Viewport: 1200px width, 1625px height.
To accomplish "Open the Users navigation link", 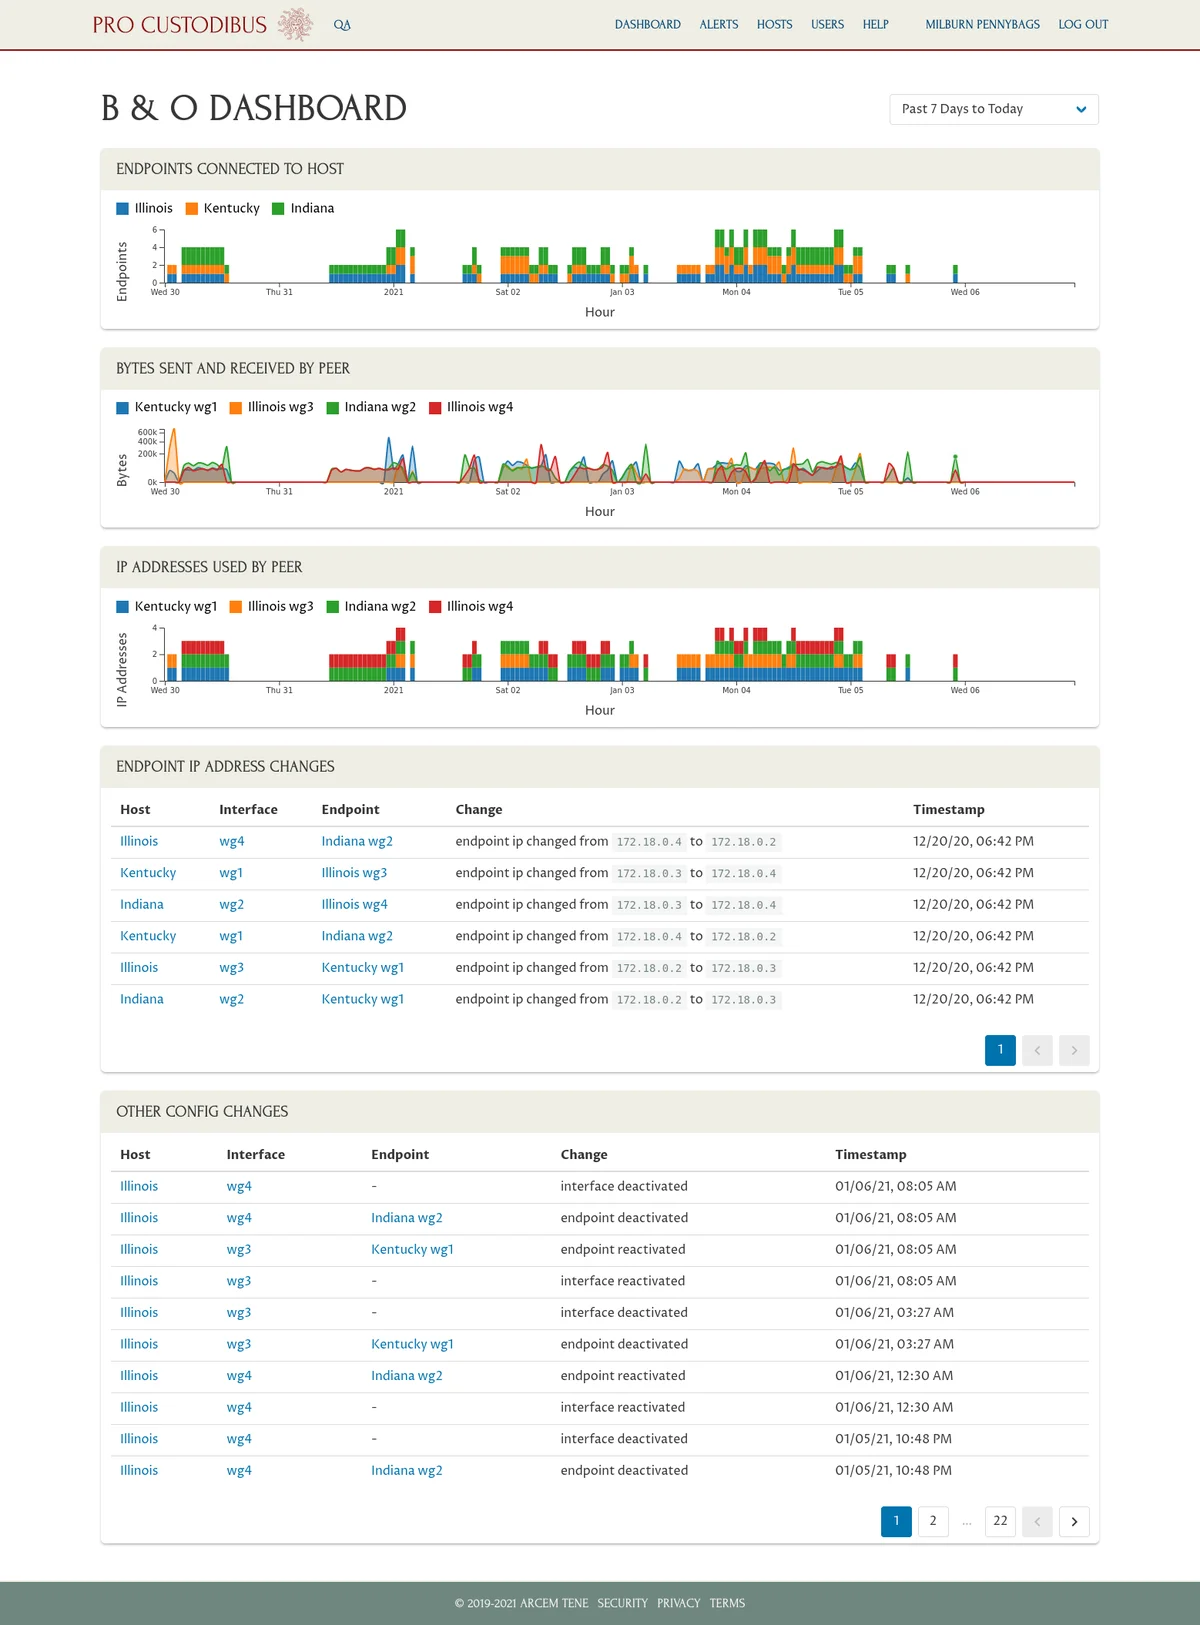I will pos(827,24).
